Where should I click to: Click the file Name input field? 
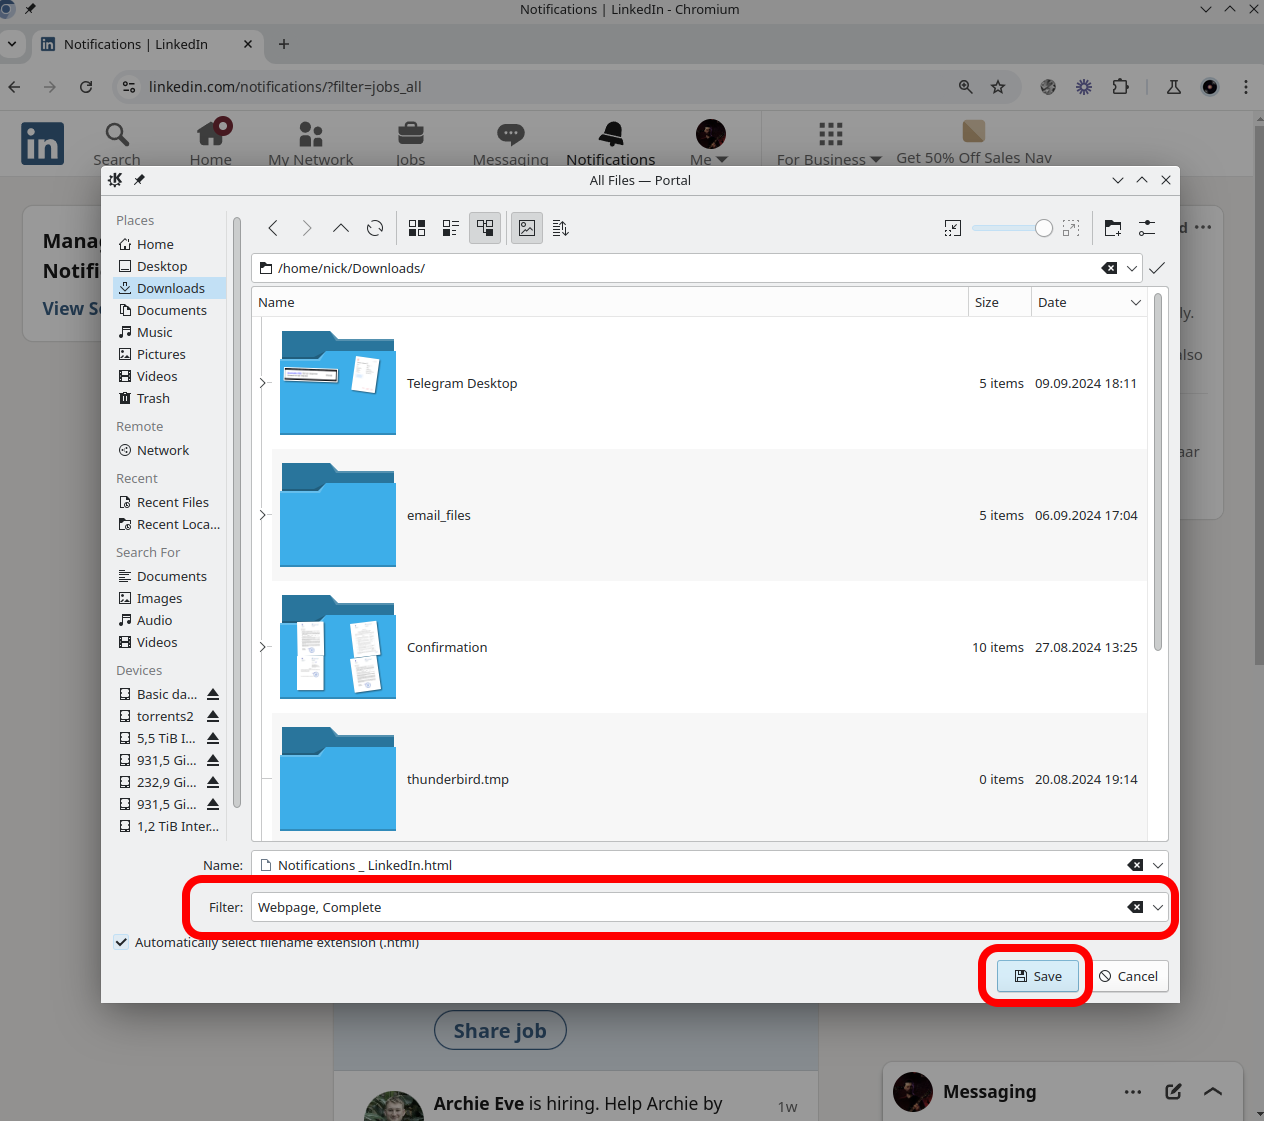click(690, 865)
